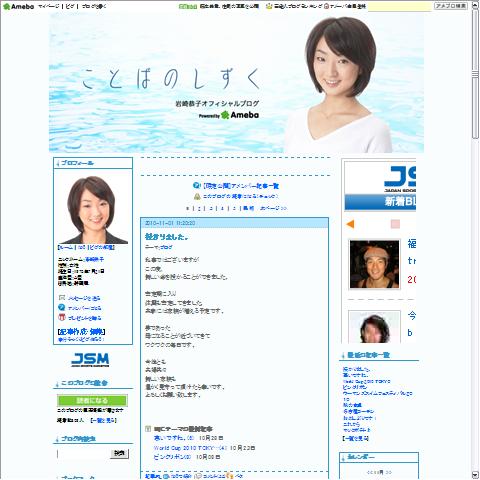Open the ブログ theme link under the article title
The image size is (480, 480).
tap(166, 247)
